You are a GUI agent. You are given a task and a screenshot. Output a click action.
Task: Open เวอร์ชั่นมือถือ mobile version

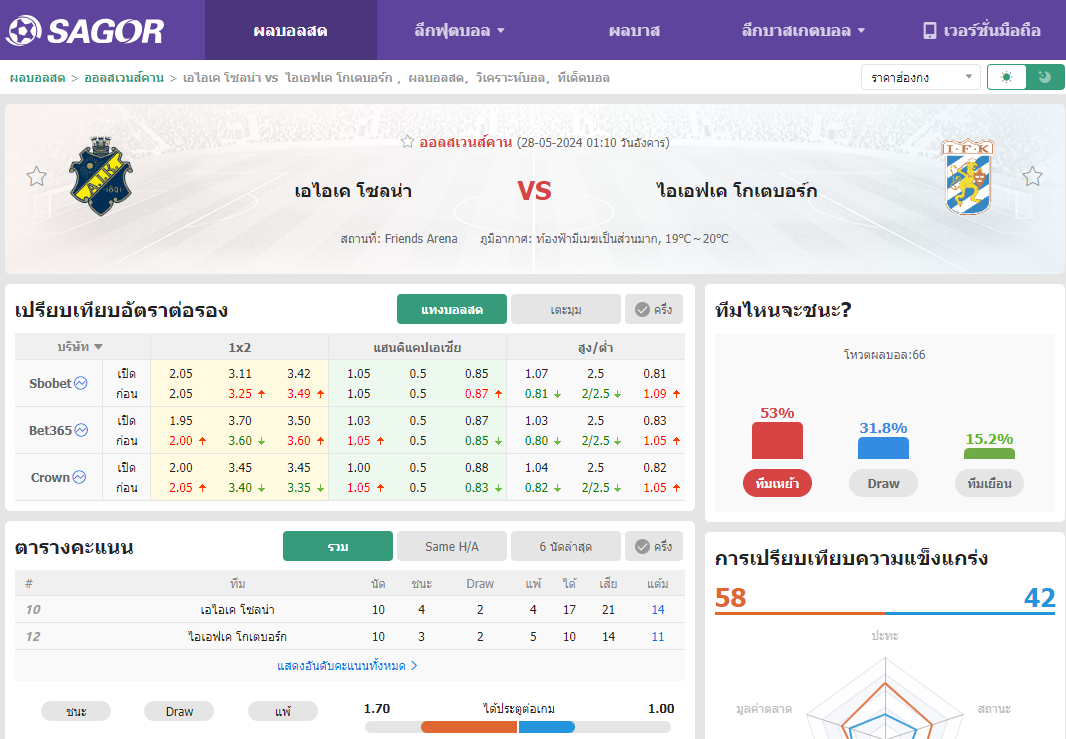click(982, 31)
